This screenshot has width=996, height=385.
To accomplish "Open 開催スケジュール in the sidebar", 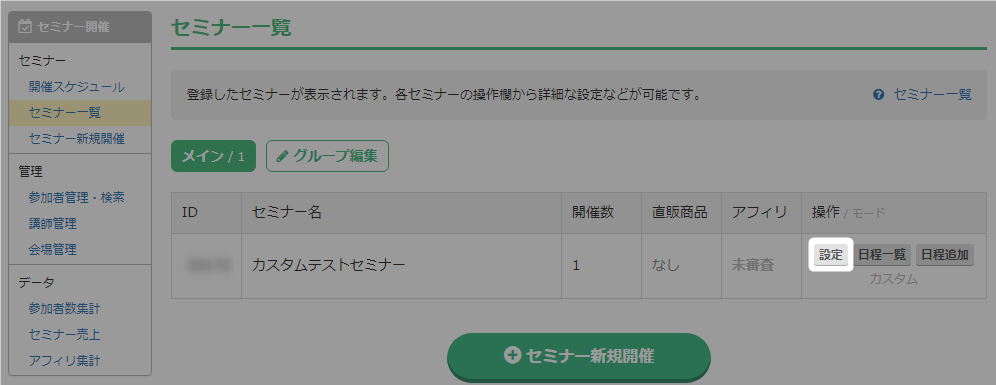I will (76, 86).
